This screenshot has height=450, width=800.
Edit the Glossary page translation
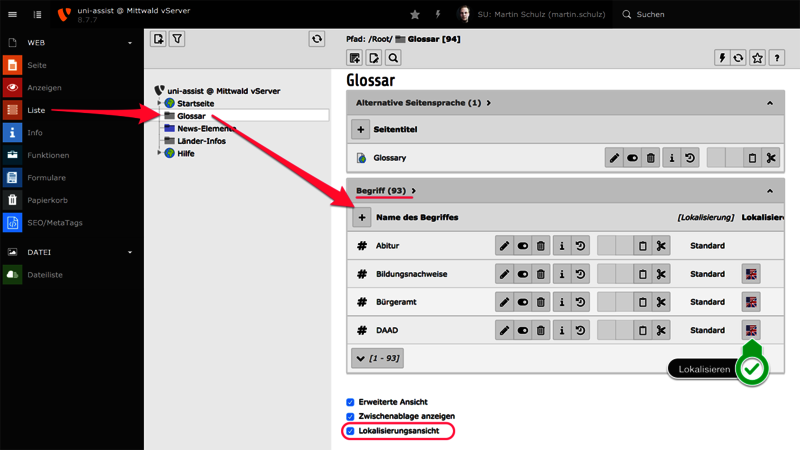(614, 158)
